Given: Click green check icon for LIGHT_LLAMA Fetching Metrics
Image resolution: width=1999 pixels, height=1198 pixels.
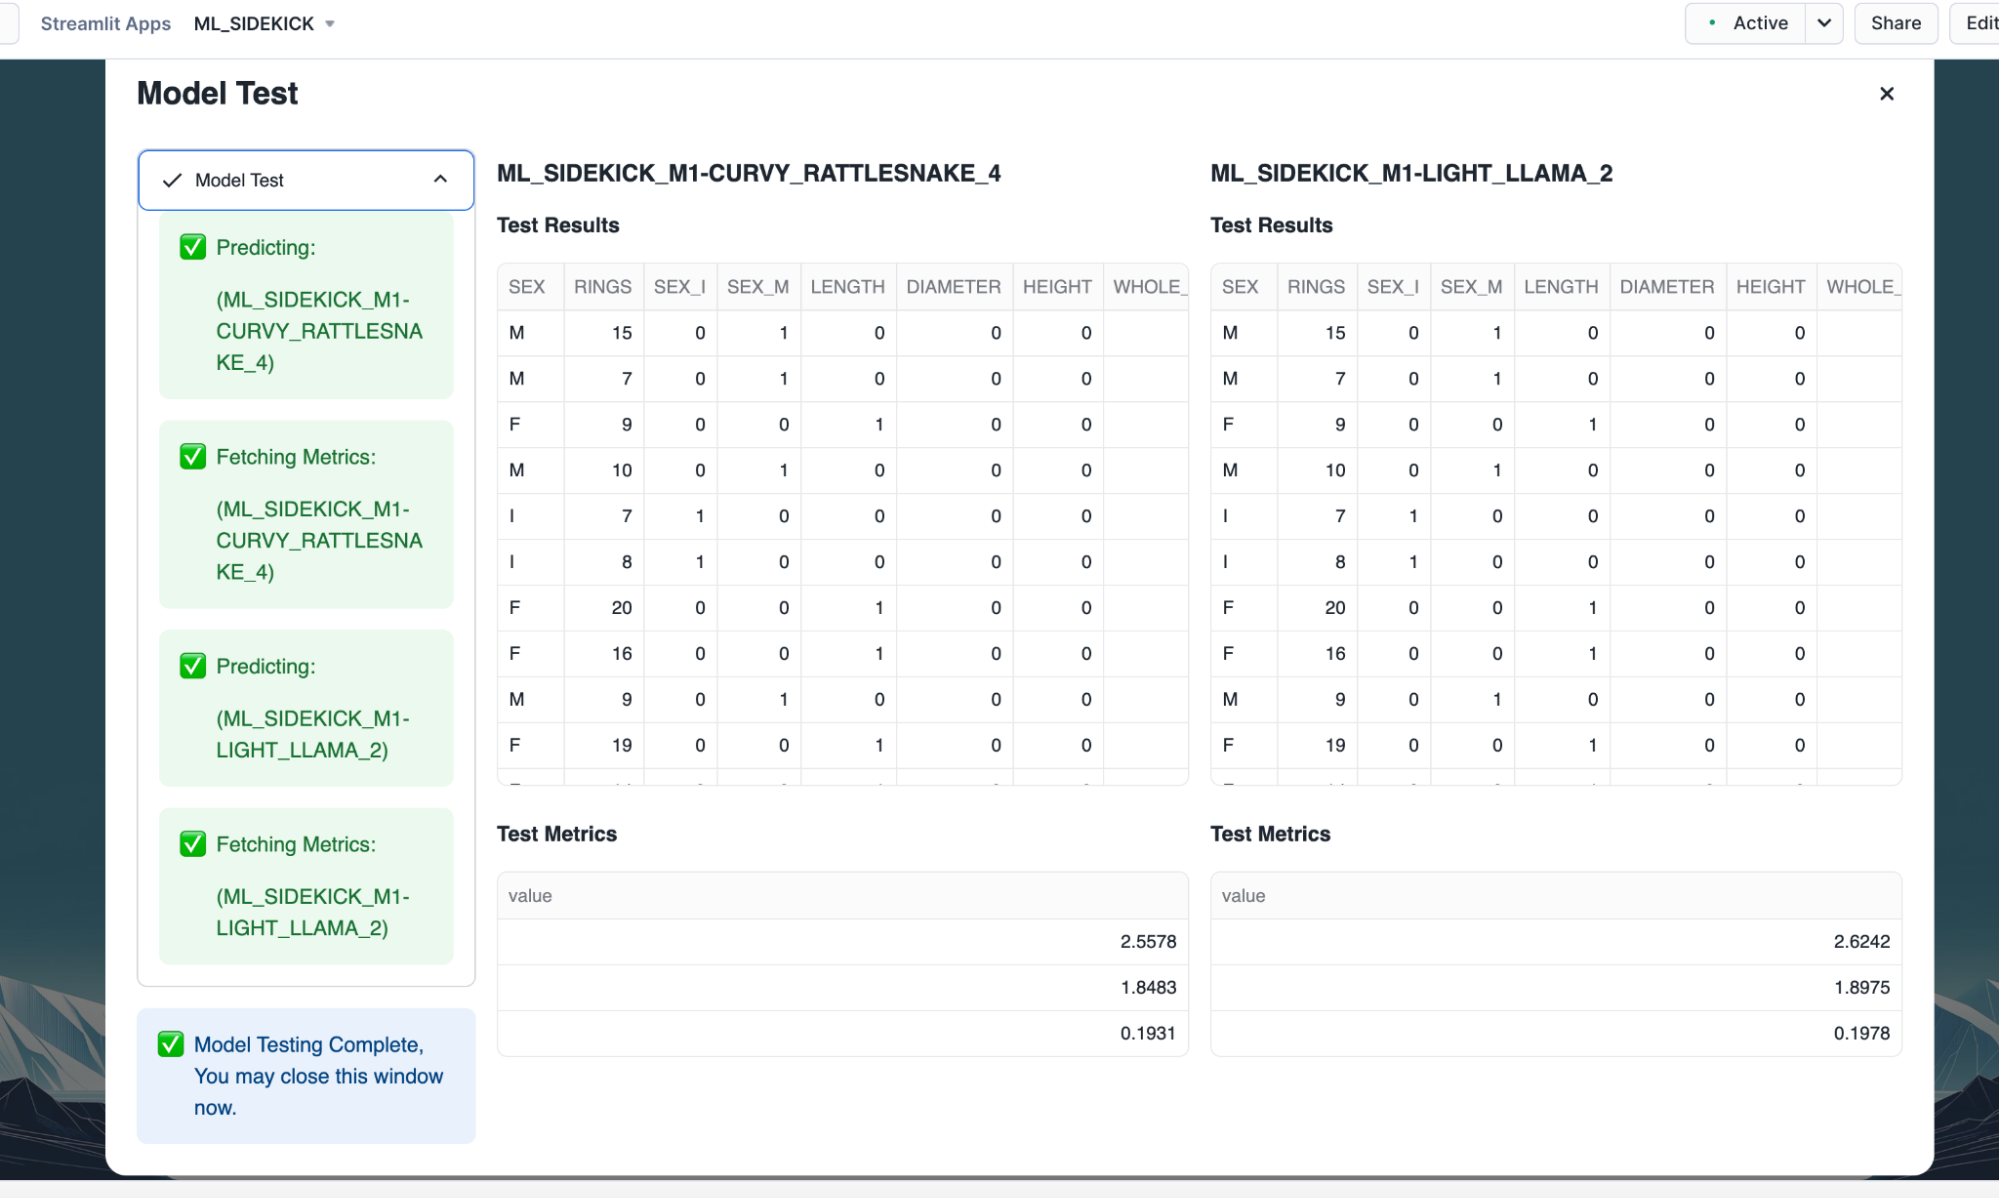Looking at the screenshot, I should pyautogui.click(x=193, y=844).
